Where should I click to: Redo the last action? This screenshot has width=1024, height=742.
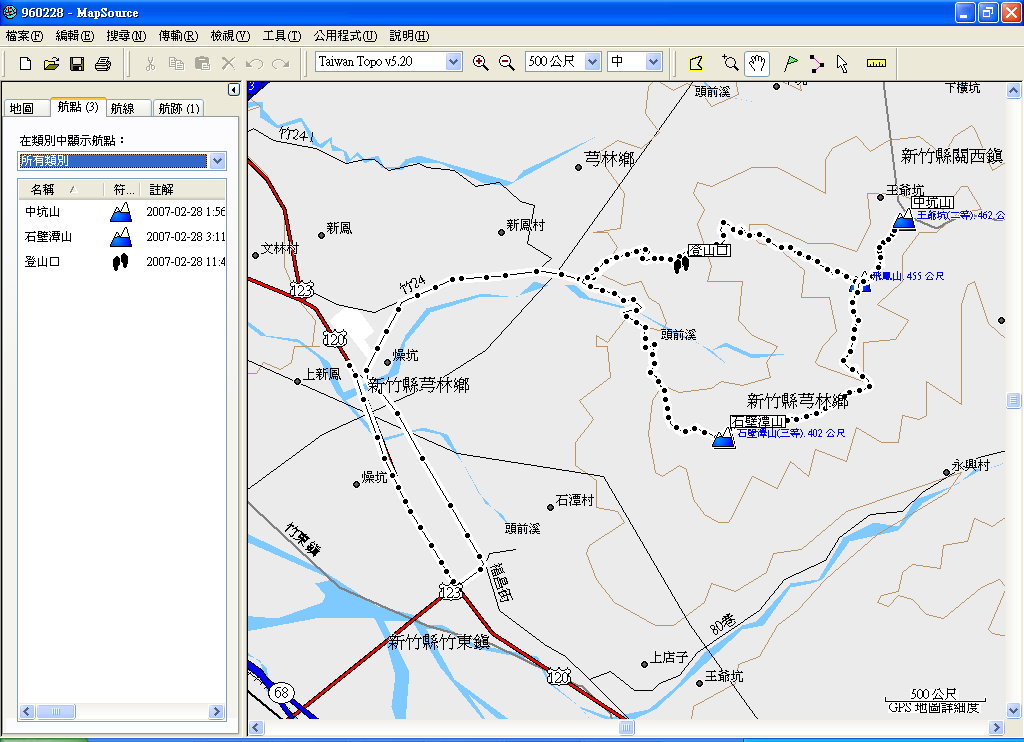click(x=281, y=63)
